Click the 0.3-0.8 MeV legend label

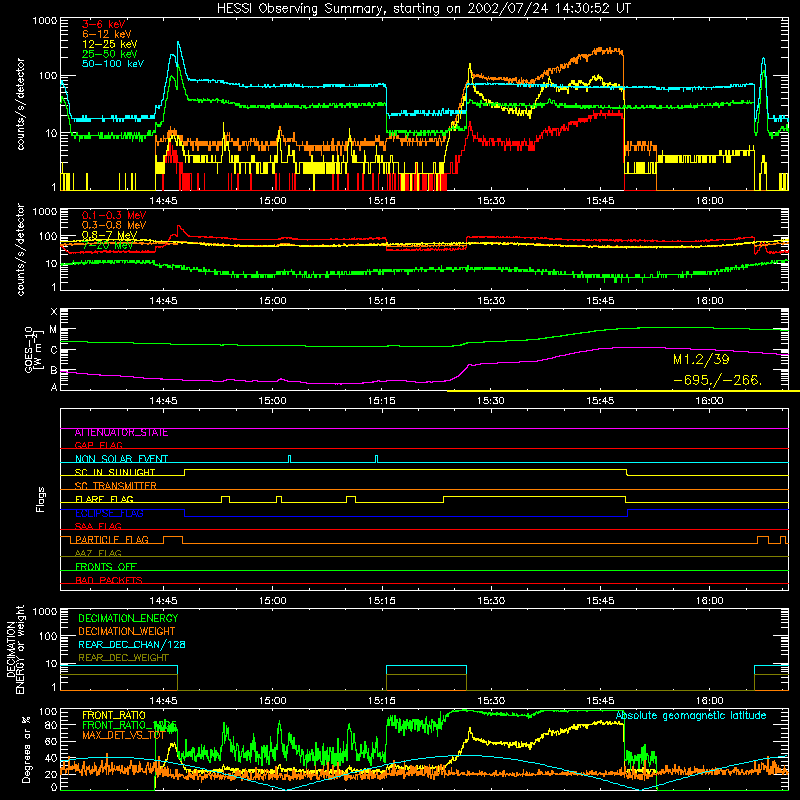pyautogui.click(x=114, y=225)
